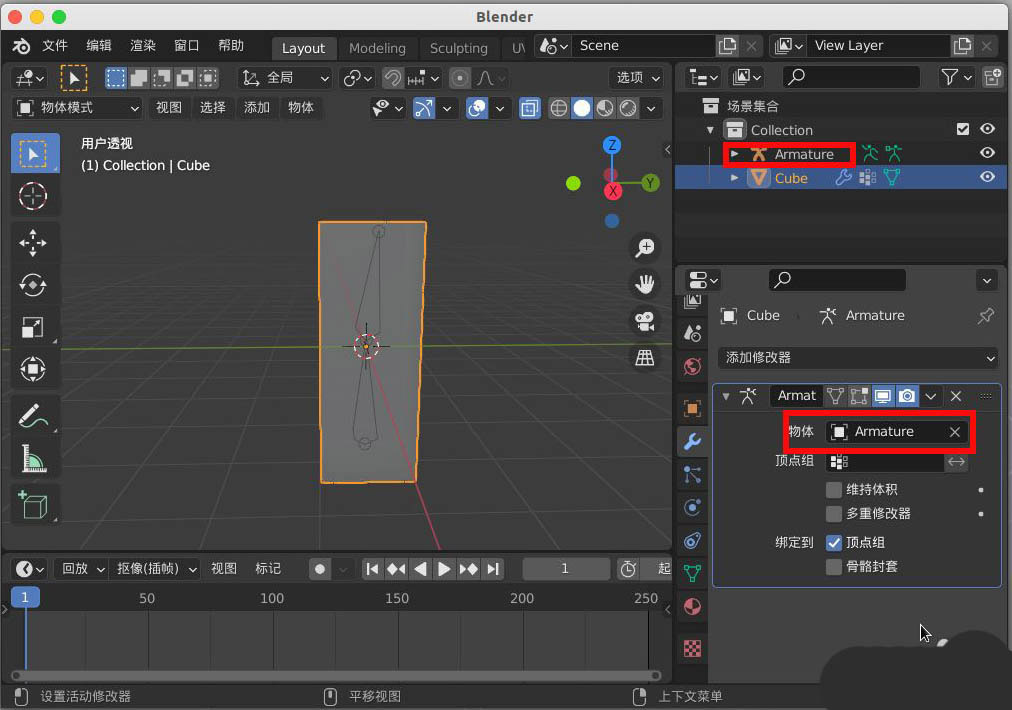This screenshot has height=710, width=1012.
Task: Play the animation forward
Action: [444, 569]
